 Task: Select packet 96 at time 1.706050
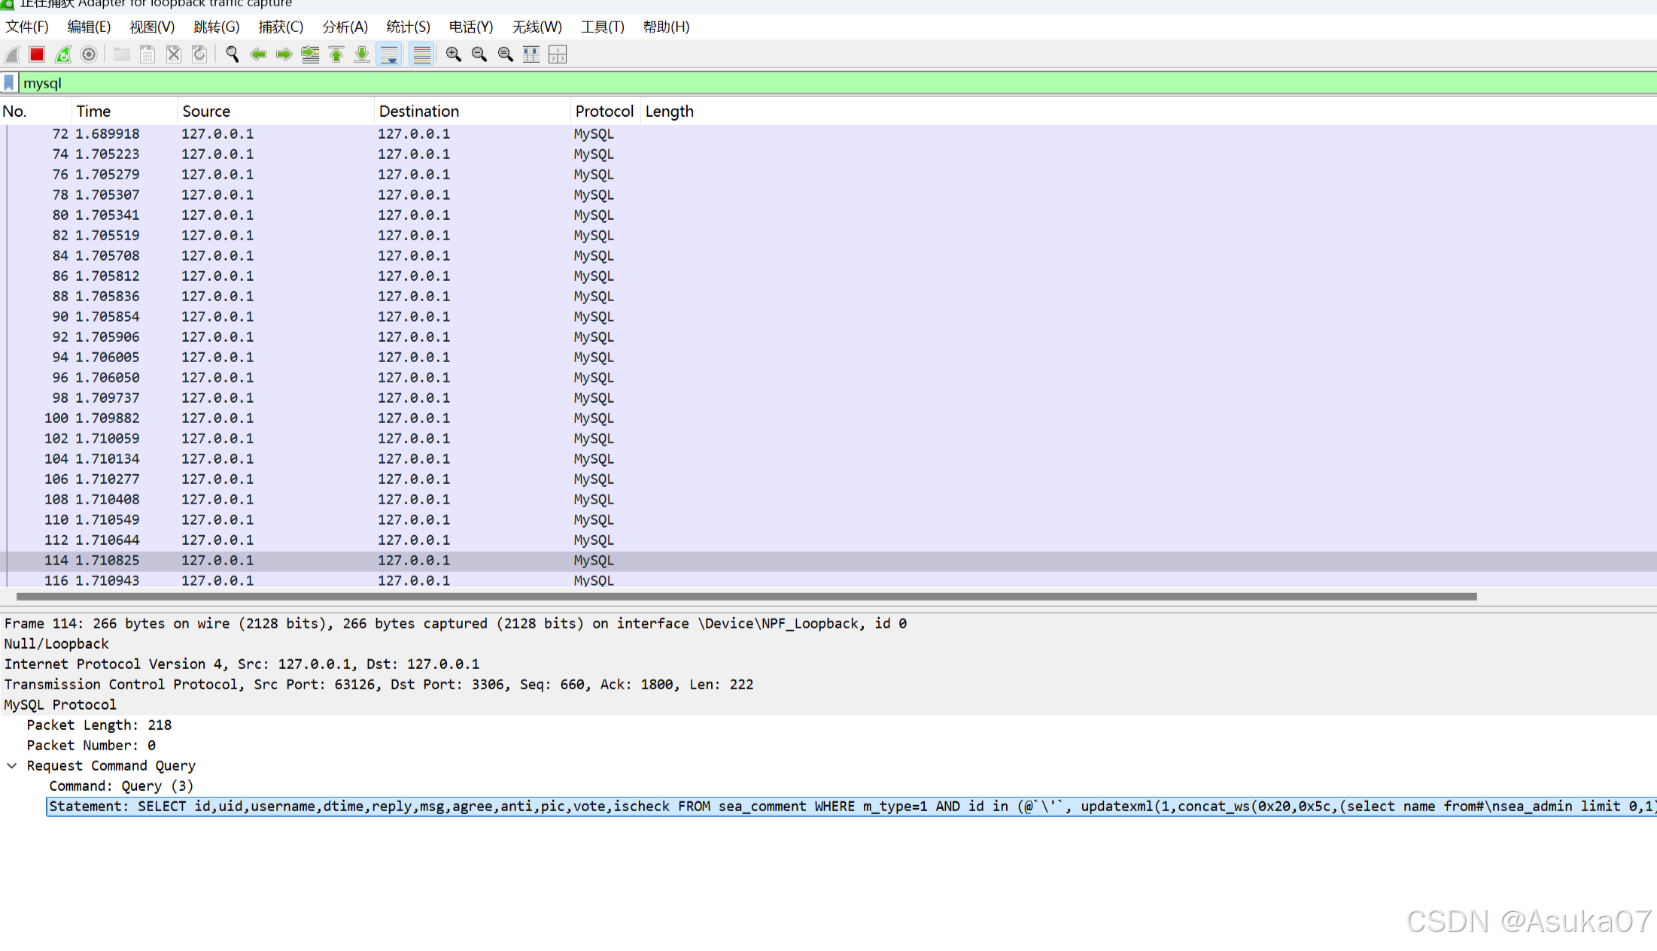point(828,378)
